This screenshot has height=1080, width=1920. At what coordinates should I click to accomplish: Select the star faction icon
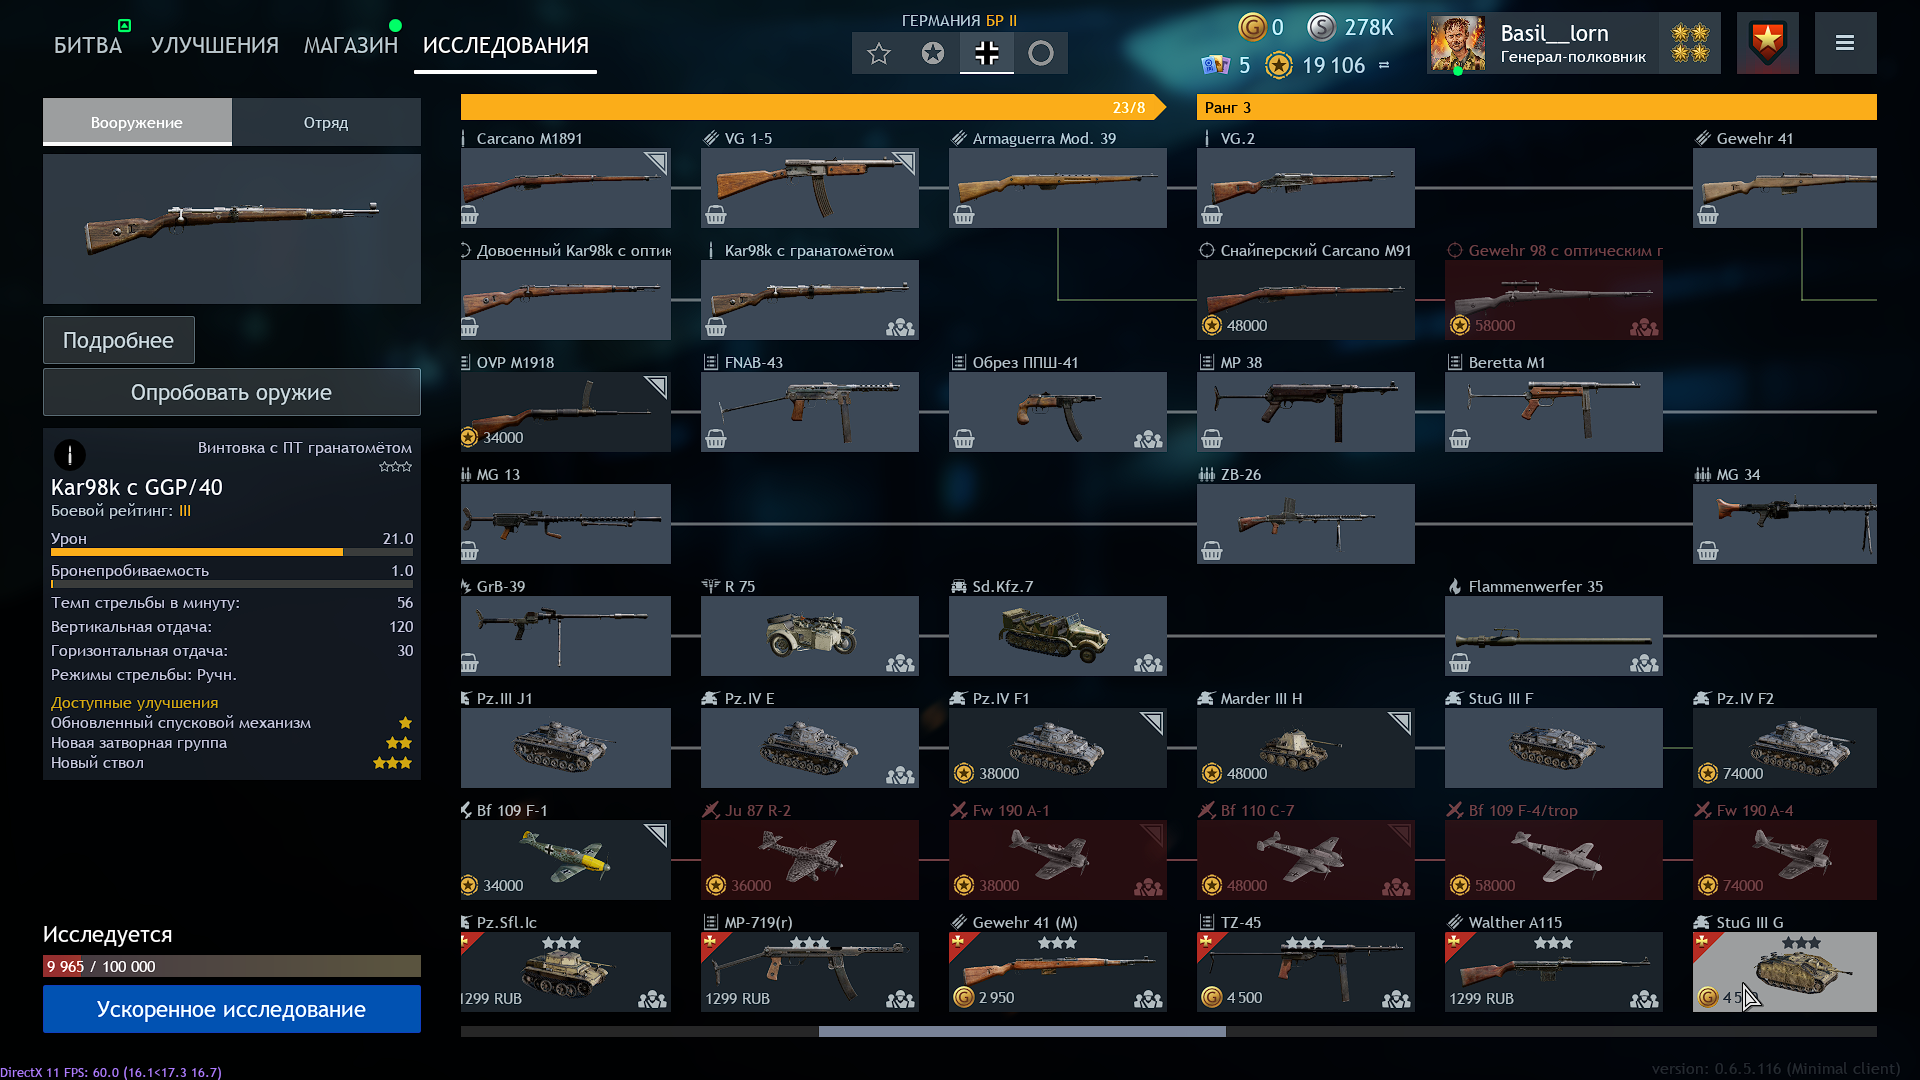[878, 53]
